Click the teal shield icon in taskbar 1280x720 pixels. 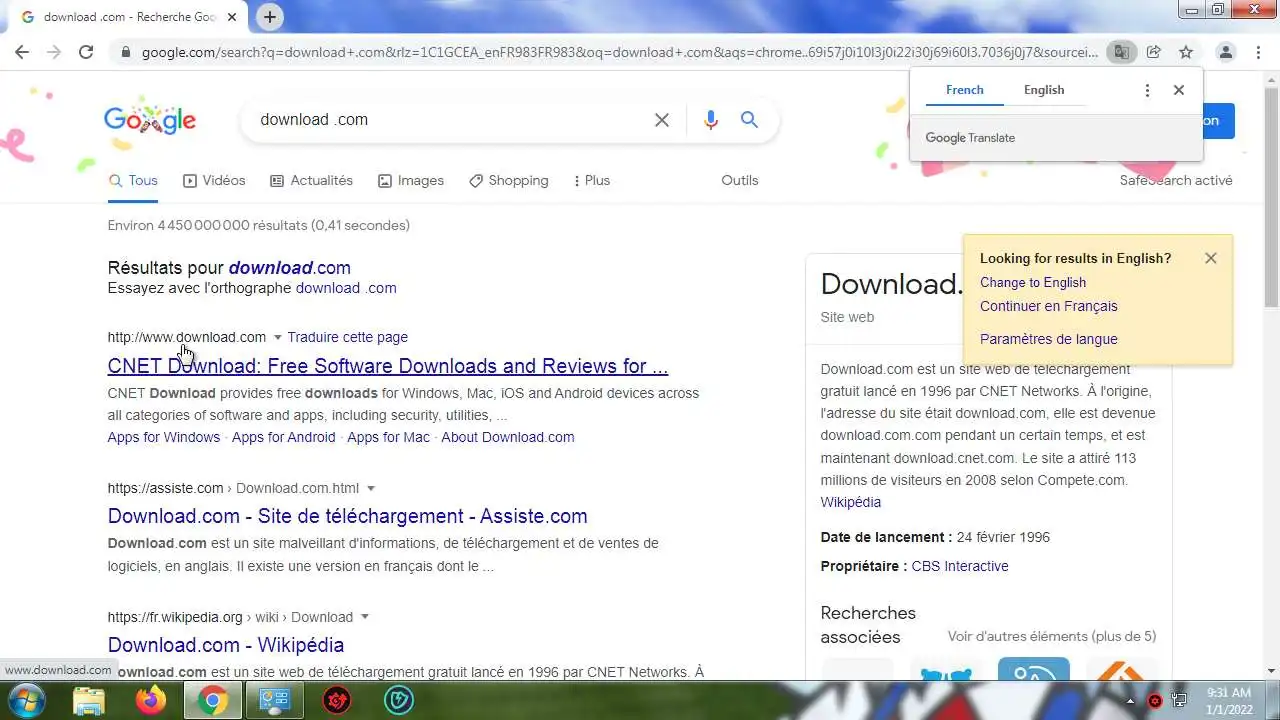click(x=399, y=701)
